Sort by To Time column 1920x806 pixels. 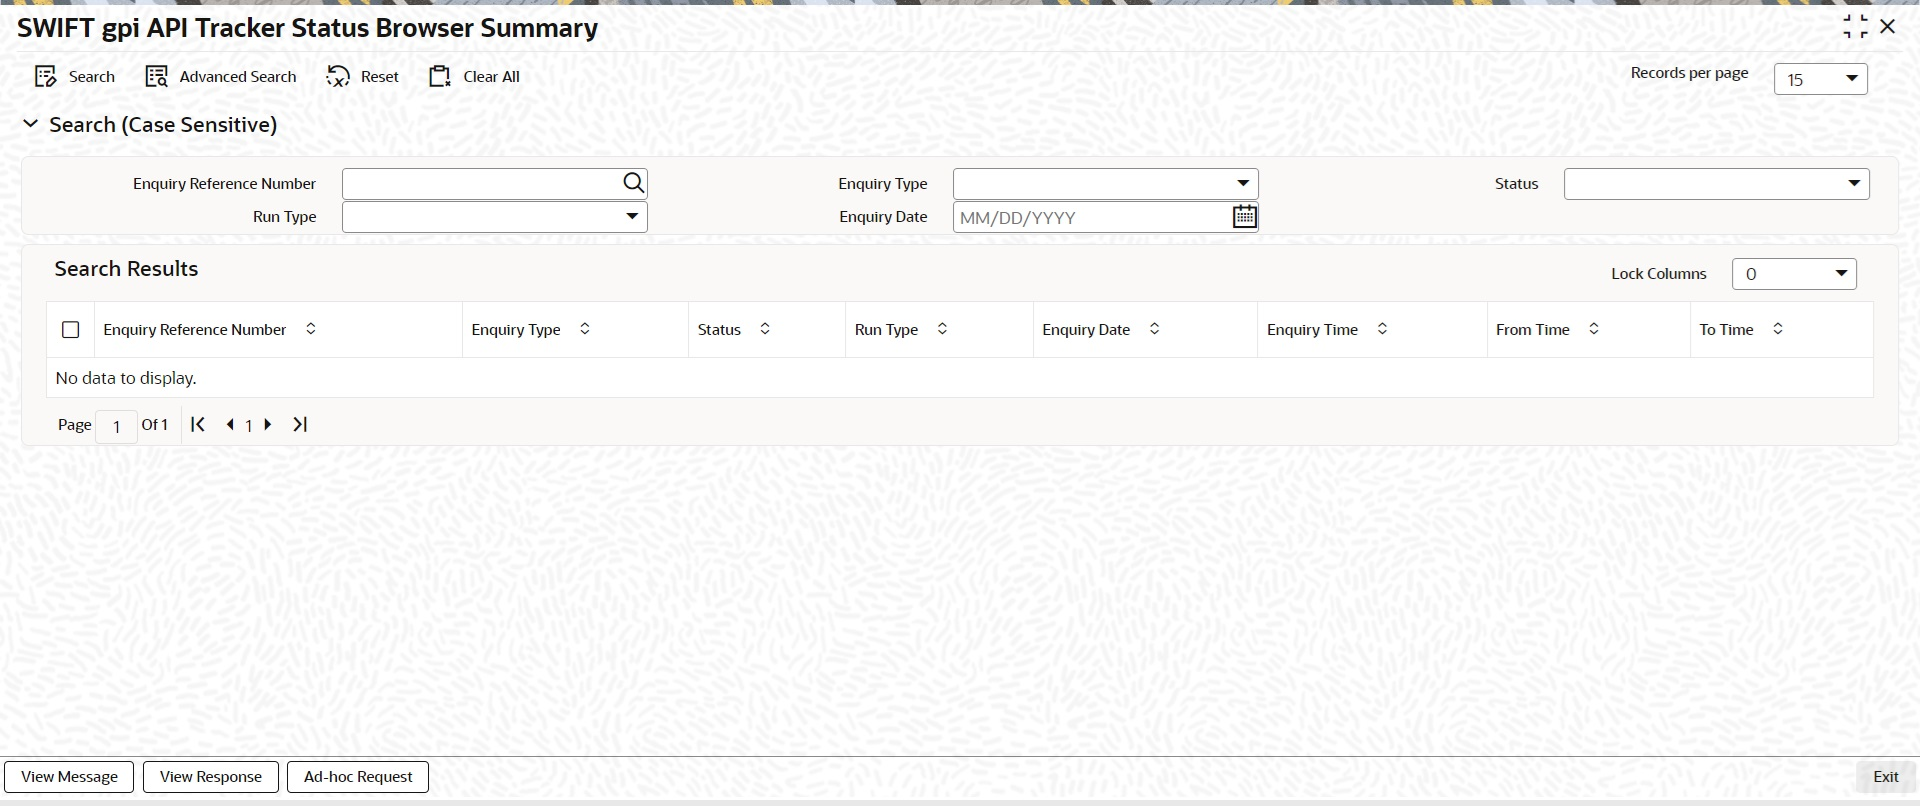tap(1778, 329)
